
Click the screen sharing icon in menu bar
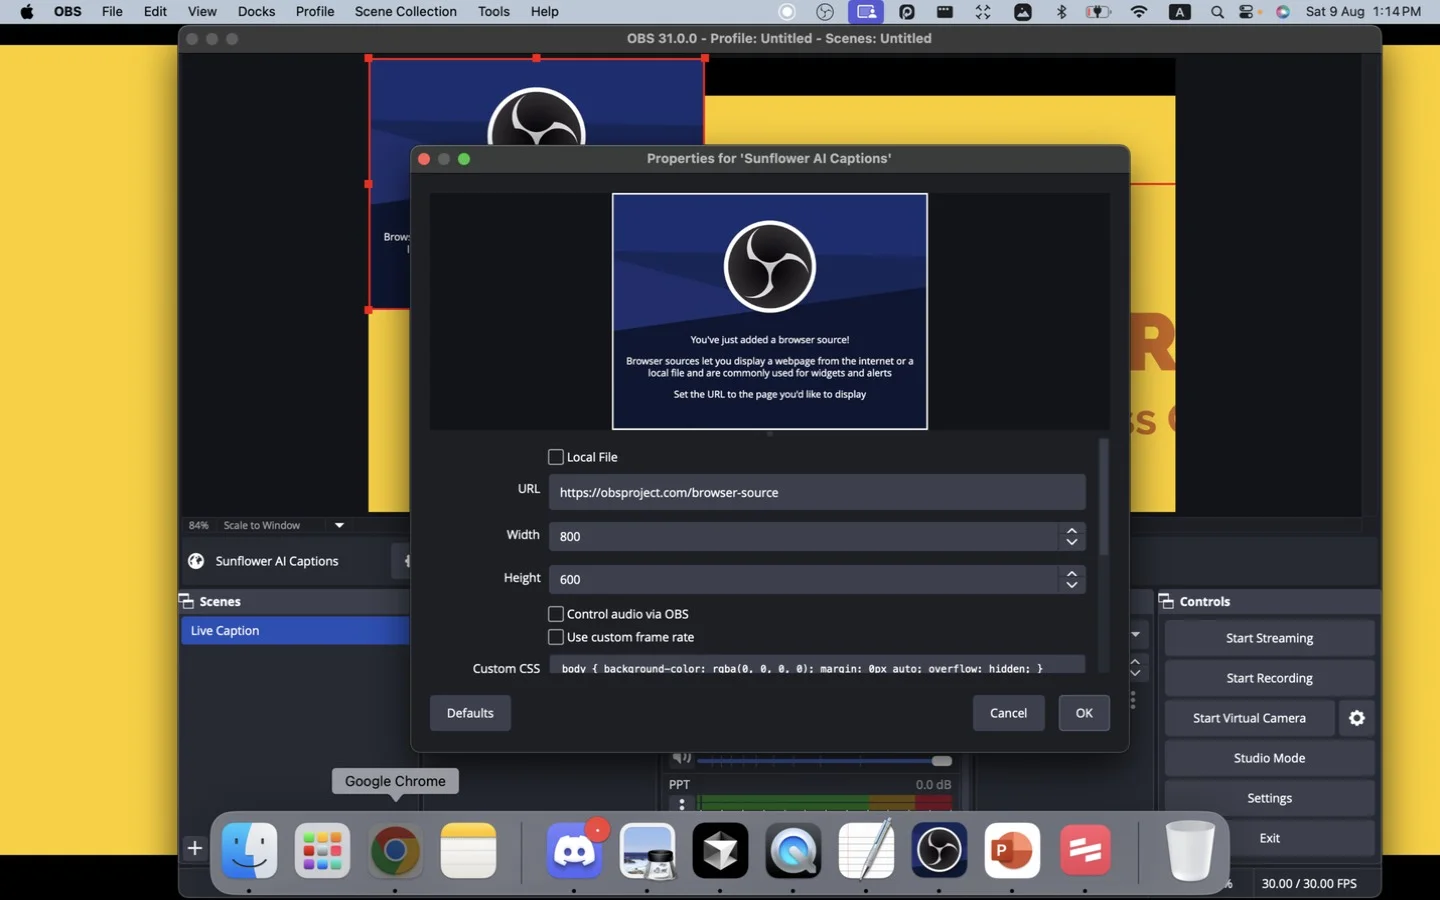pos(866,12)
